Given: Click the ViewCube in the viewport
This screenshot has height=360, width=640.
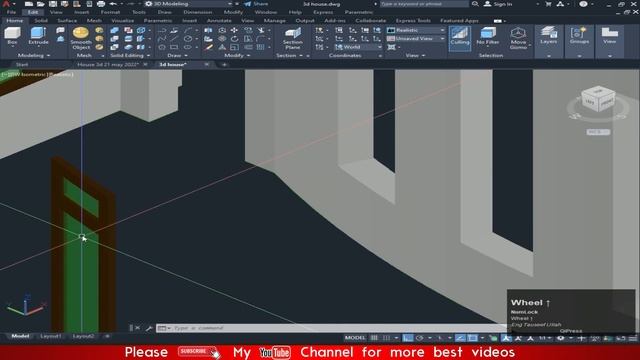Looking at the screenshot, I should point(598,100).
